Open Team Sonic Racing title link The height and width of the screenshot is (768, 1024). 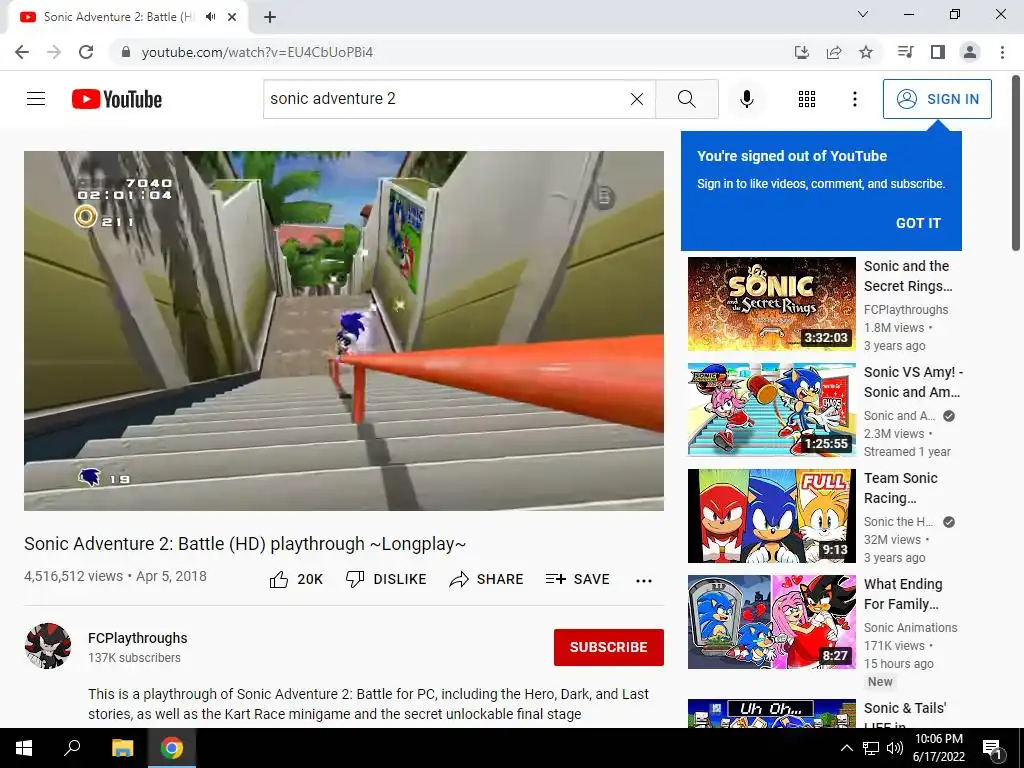click(x=901, y=488)
